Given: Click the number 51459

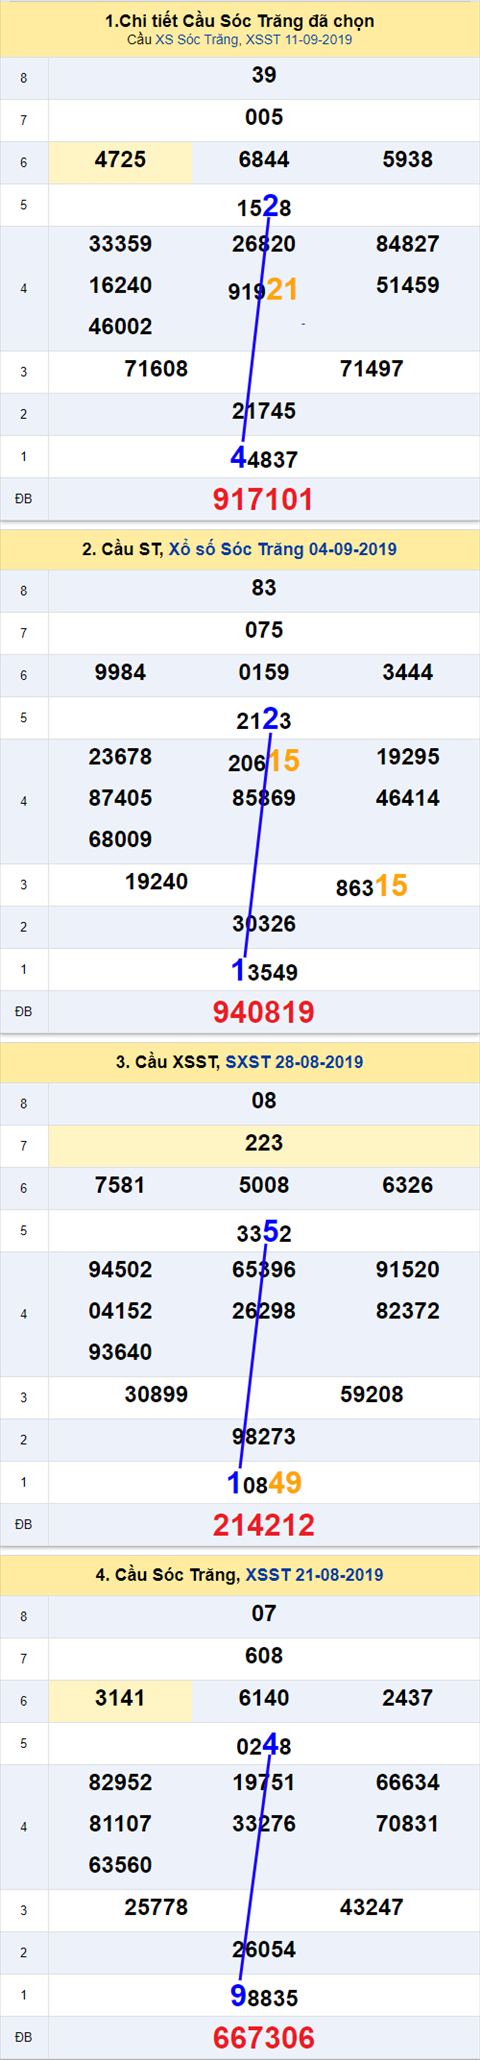Looking at the screenshot, I should point(408,285).
